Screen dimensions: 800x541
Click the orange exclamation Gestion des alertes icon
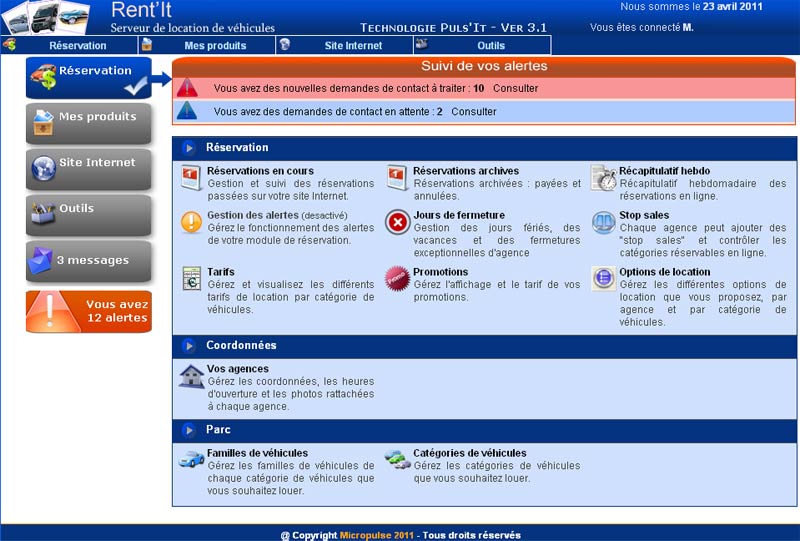click(x=191, y=223)
